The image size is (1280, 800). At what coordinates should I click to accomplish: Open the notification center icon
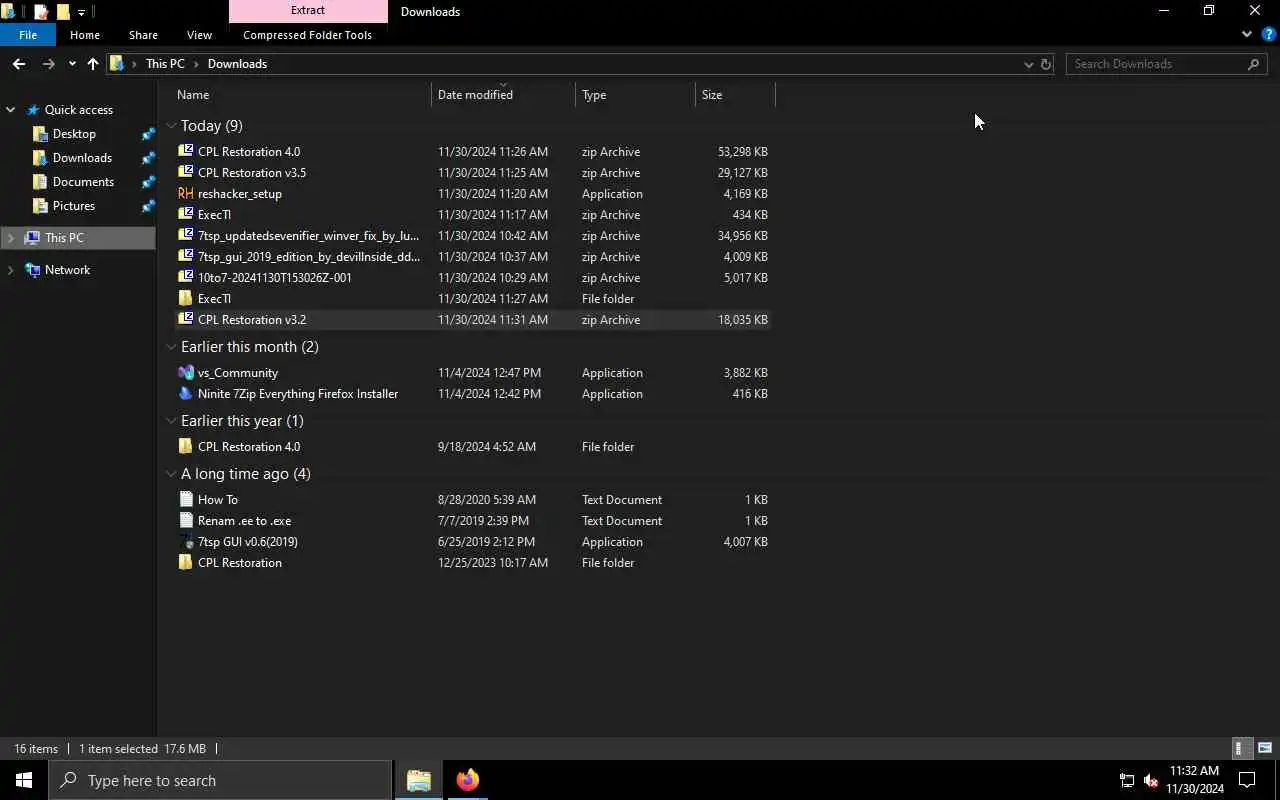pyautogui.click(x=1247, y=780)
